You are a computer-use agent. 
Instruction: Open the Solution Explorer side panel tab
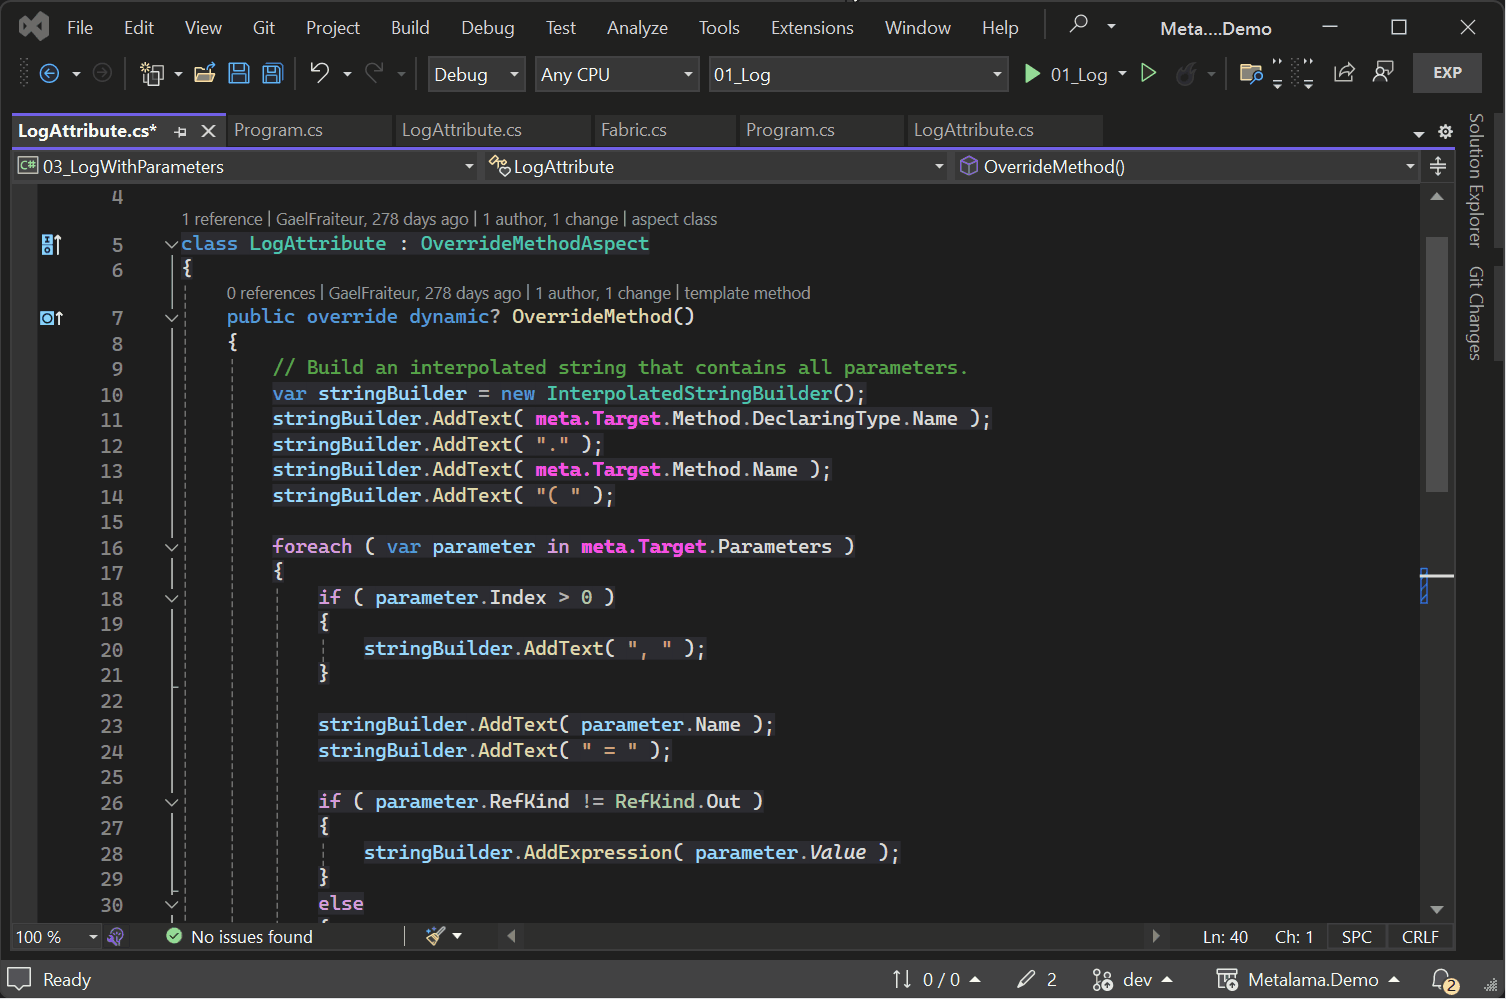1475,179
